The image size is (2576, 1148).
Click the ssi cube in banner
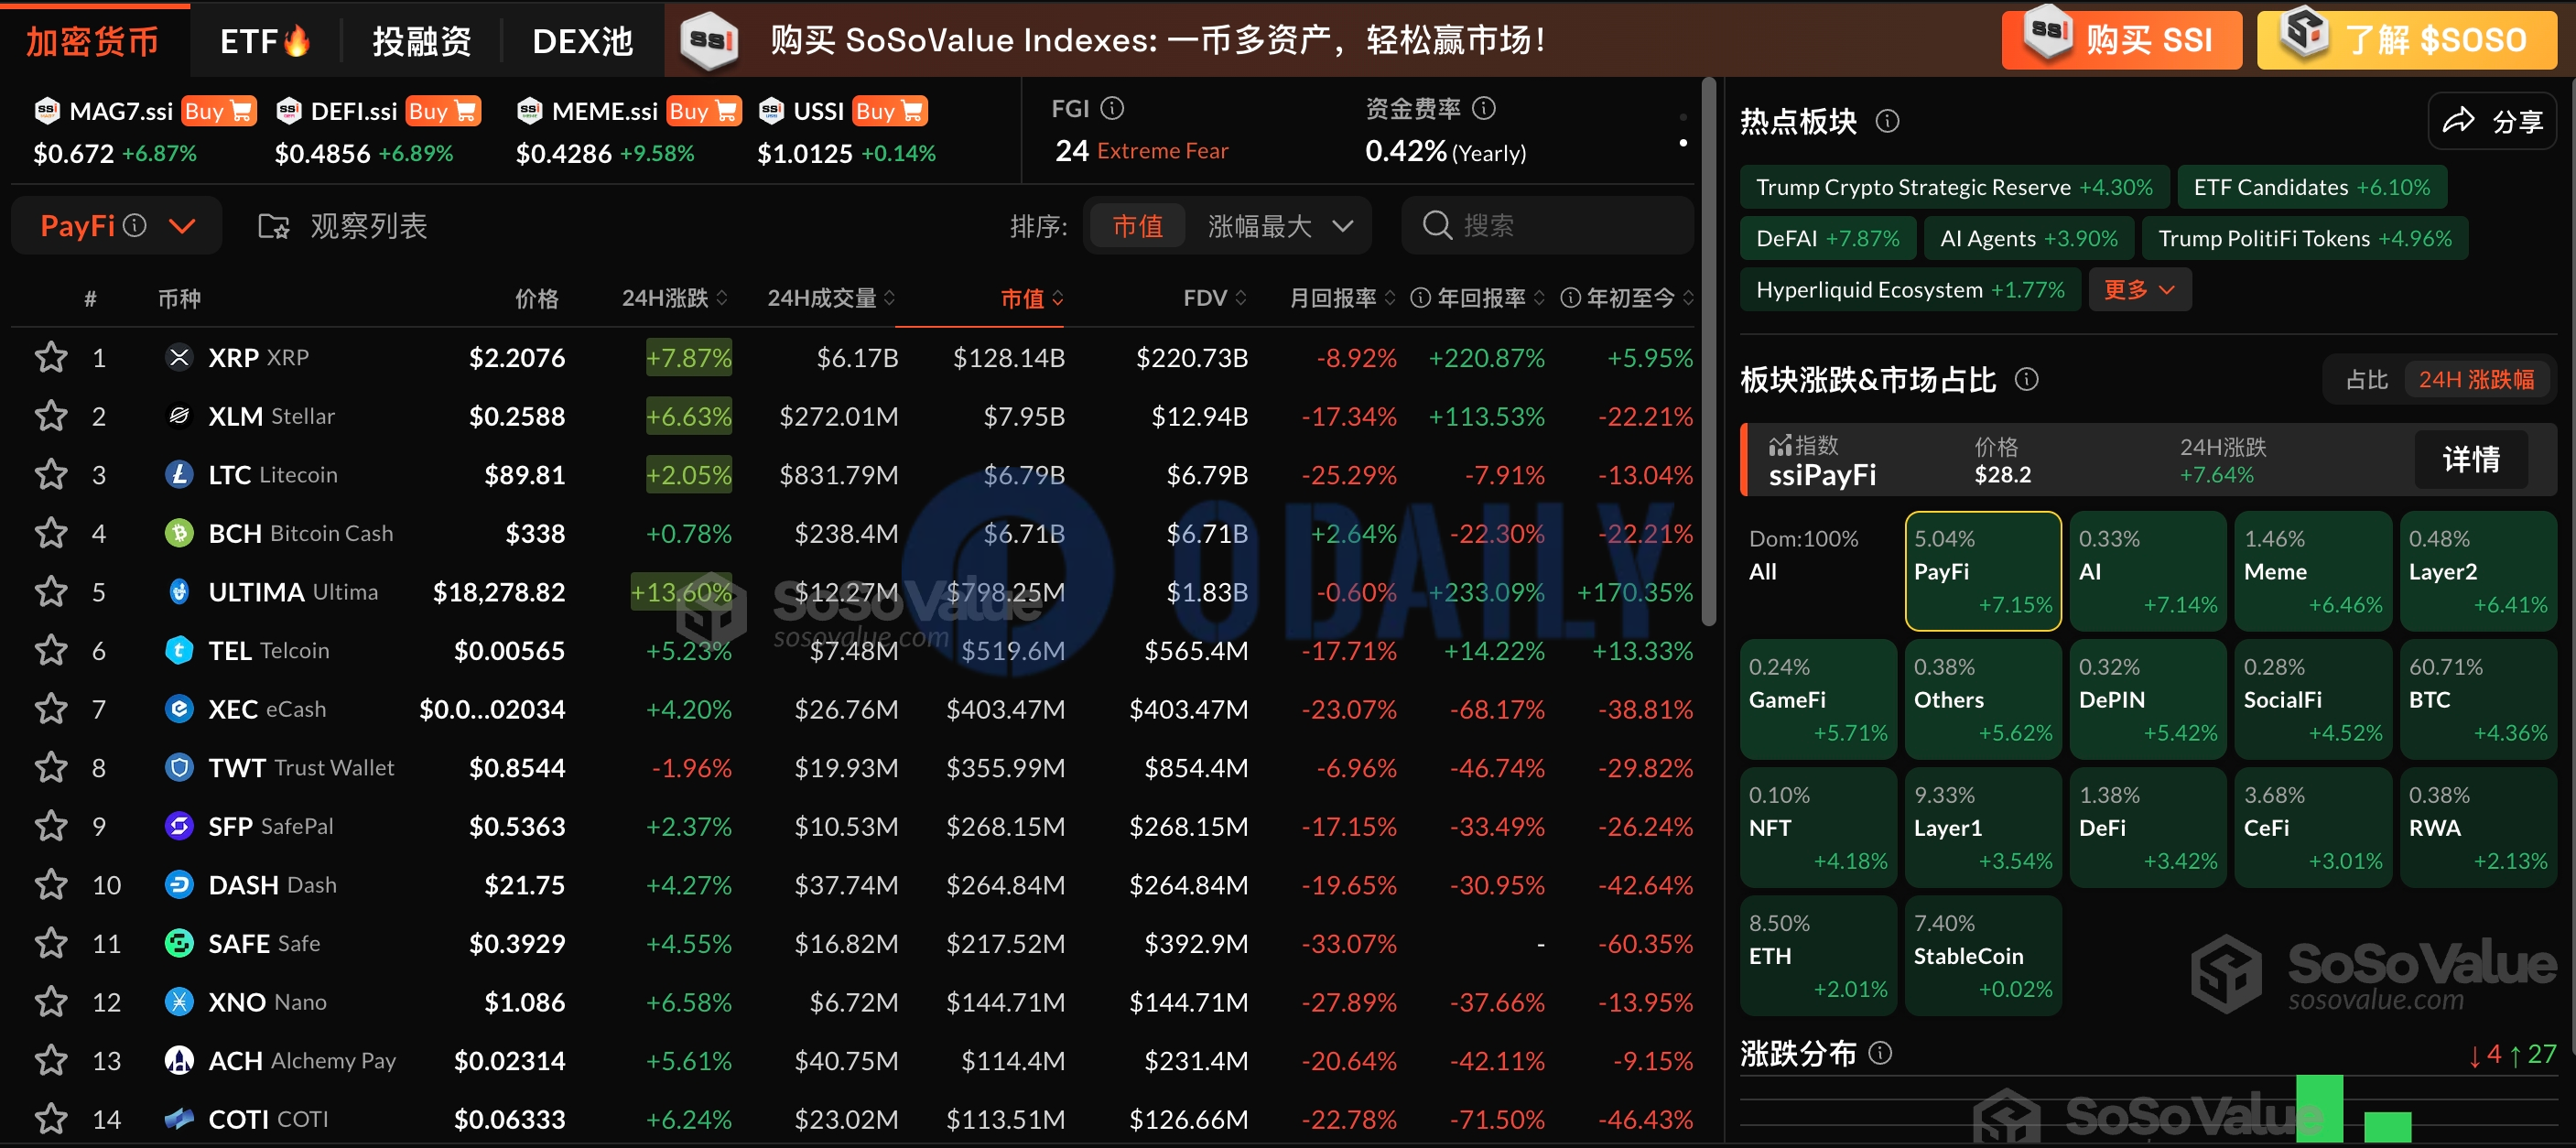pyautogui.click(x=710, y=40)
